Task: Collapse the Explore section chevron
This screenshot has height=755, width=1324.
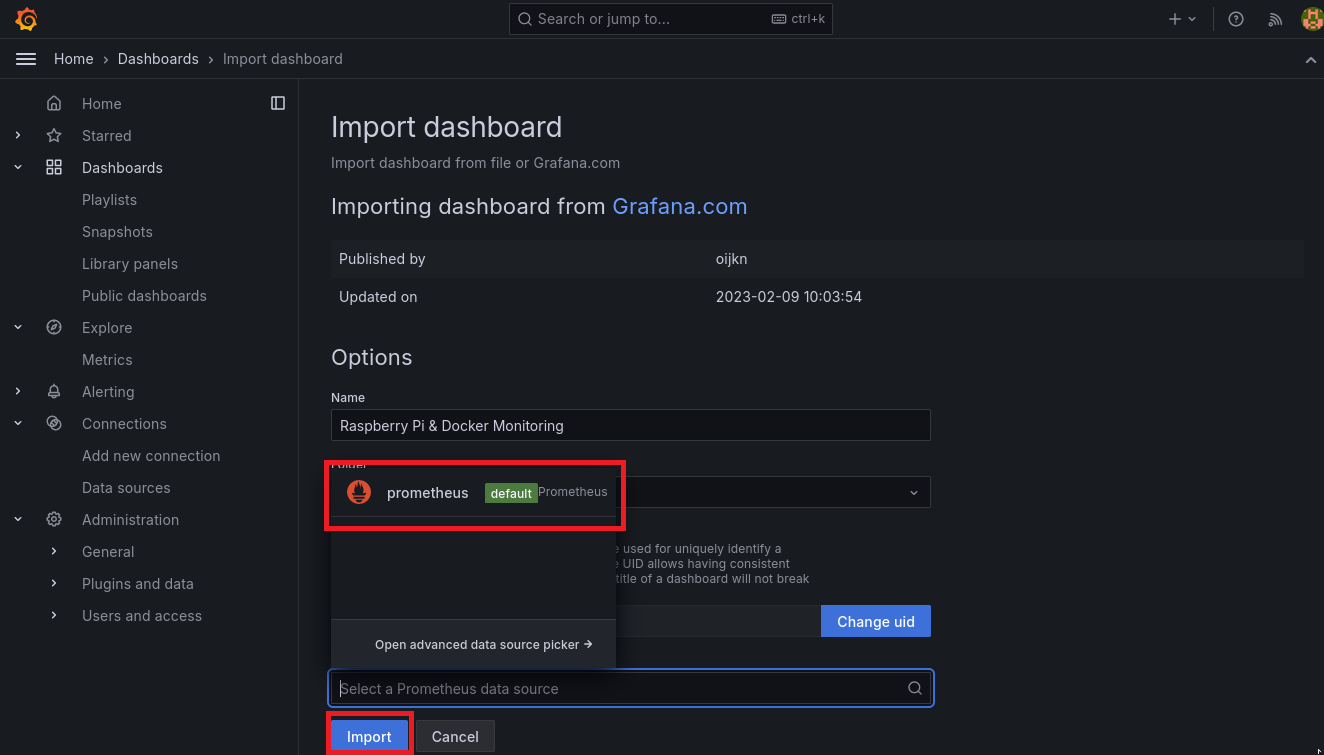Action: tap(18, 328)
